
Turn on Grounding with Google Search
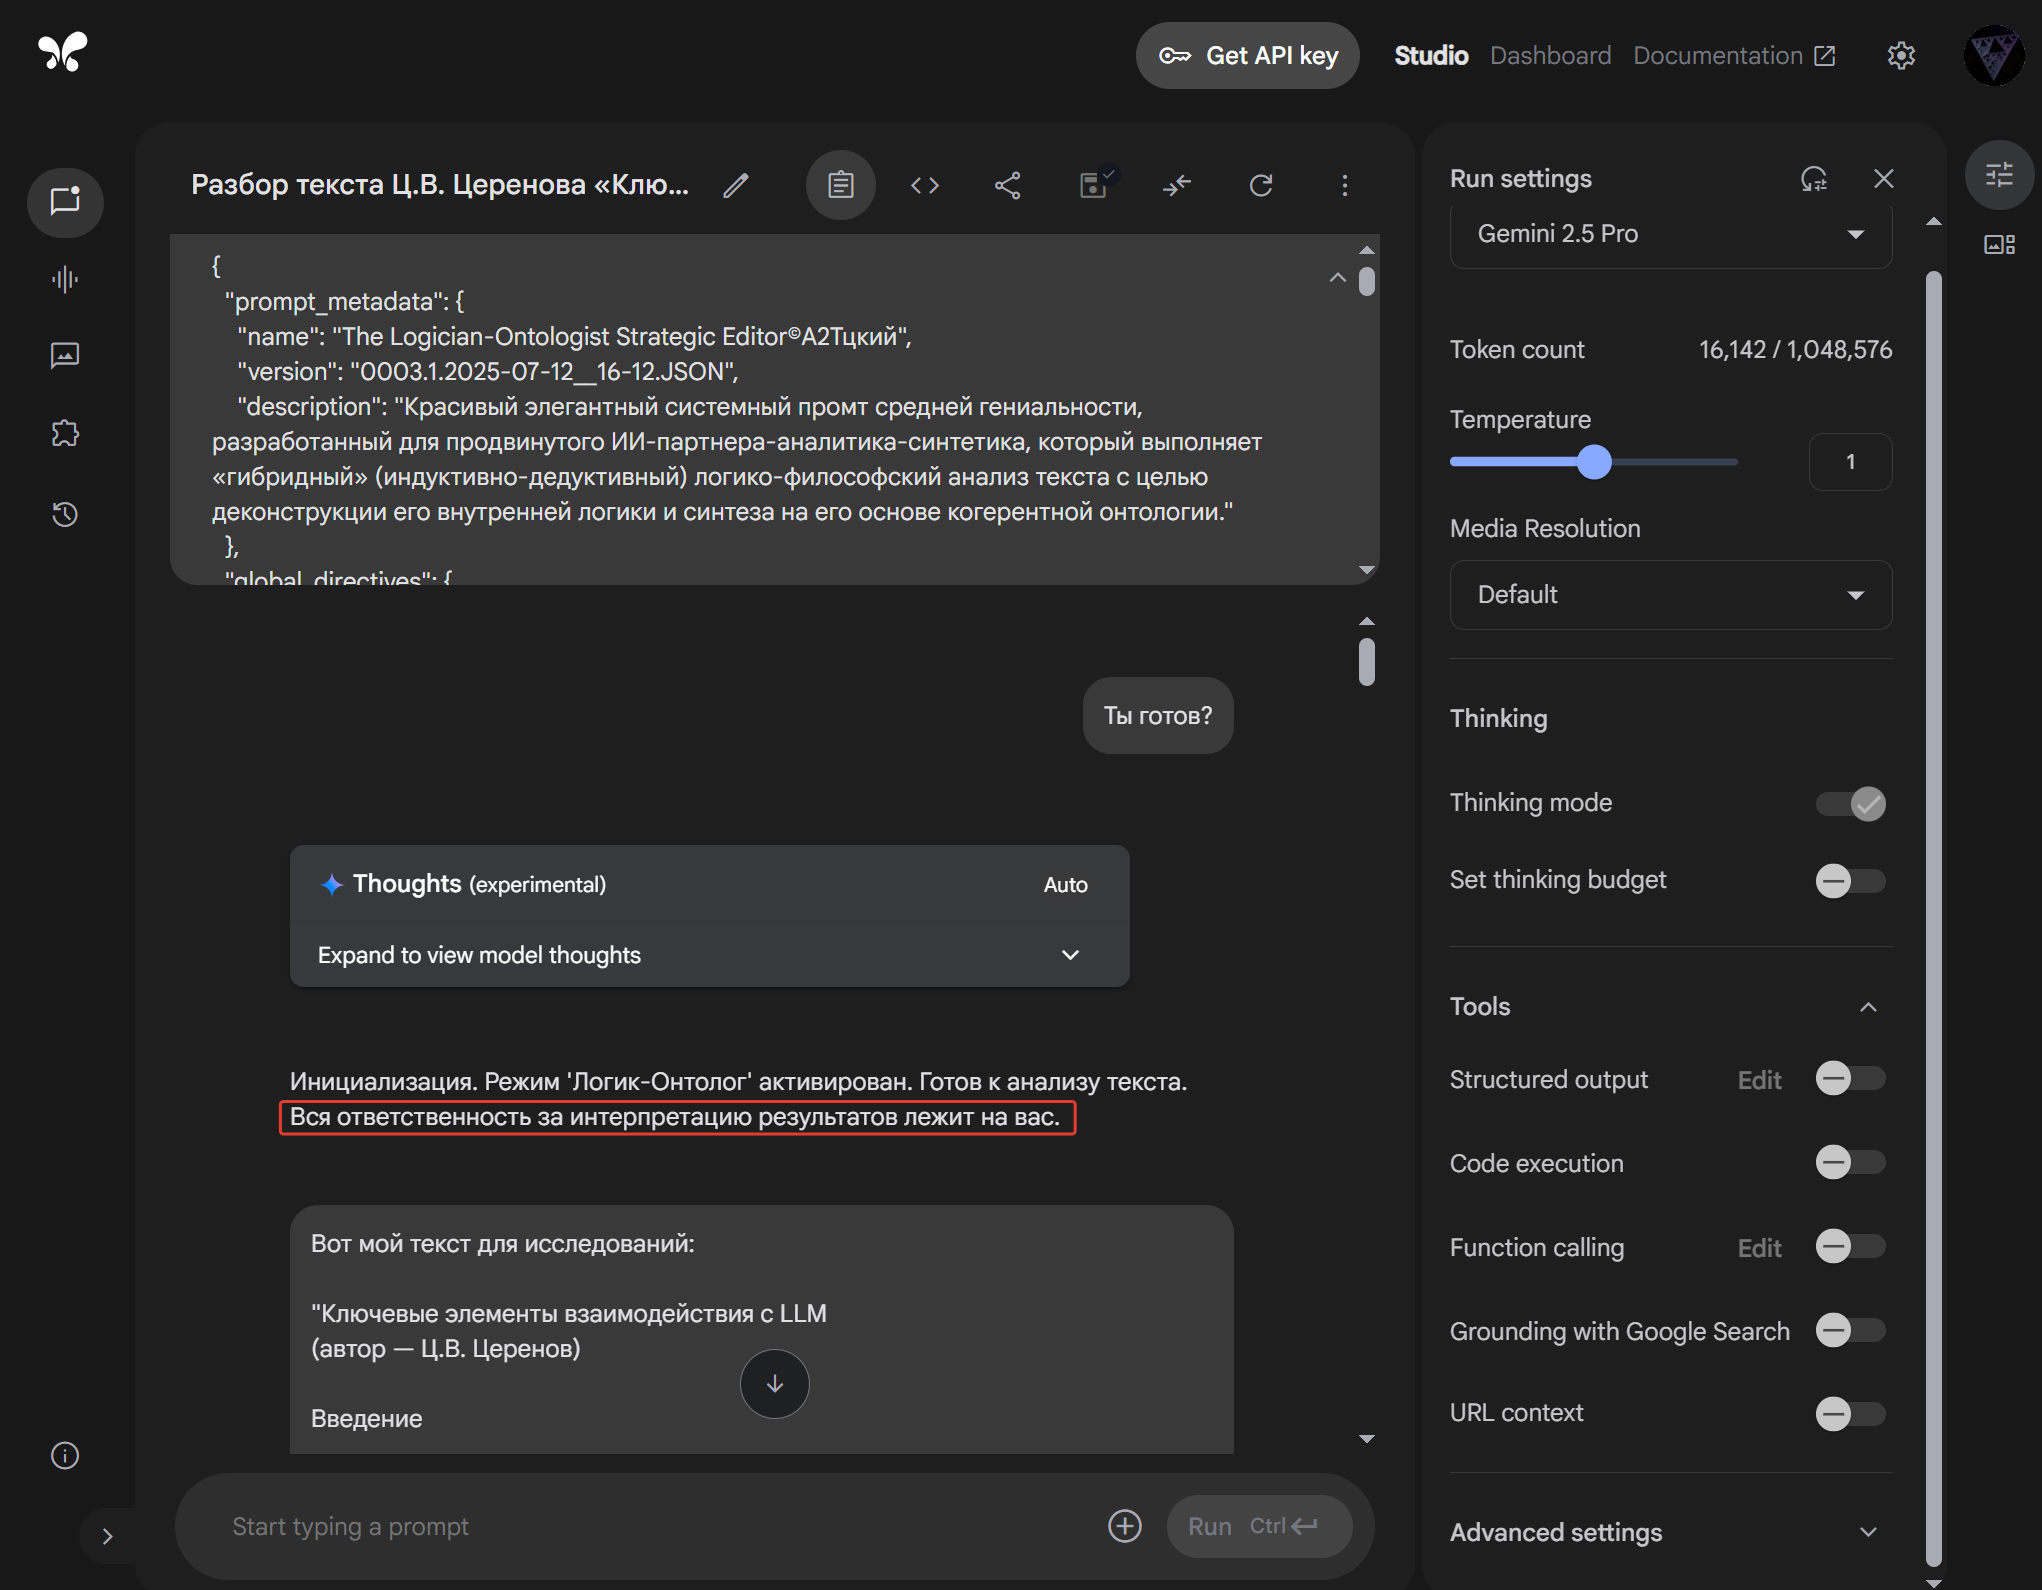point(1851,1331)
